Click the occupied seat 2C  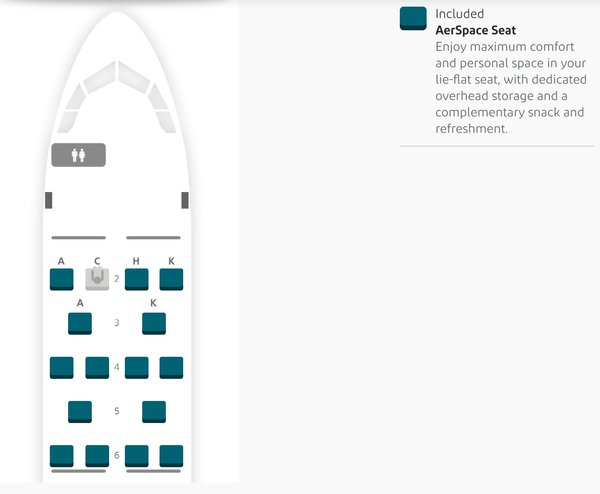tap(97, 279)
